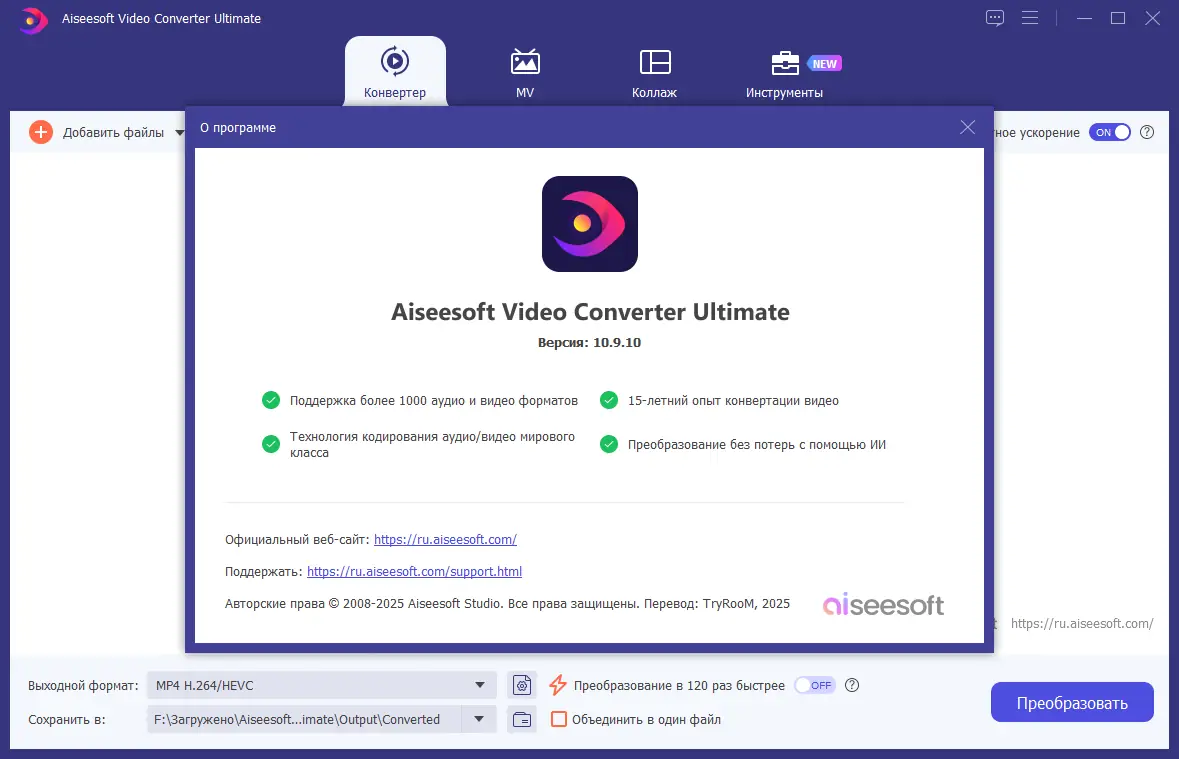
Task: Click green check beside Технология кодирования
Action: pyautogui.click(x=271, y=445)
